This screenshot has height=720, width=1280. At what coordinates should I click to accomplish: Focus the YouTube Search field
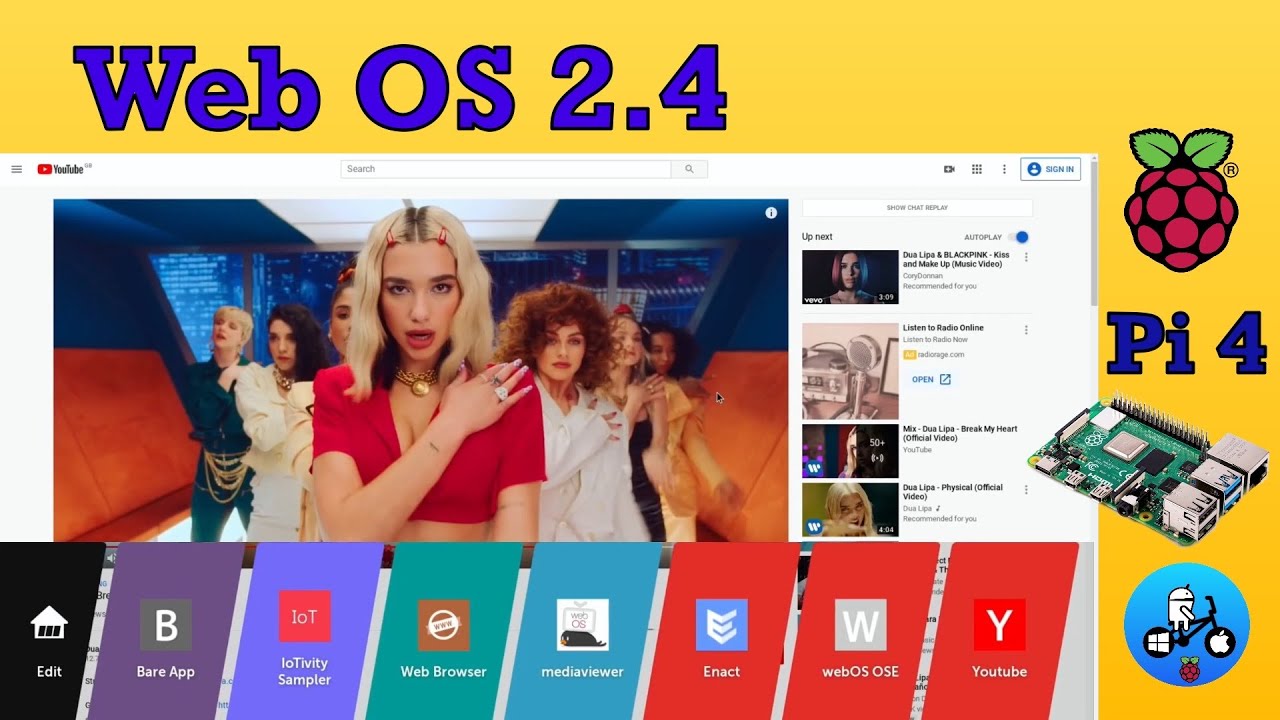[x=505, y=169]
